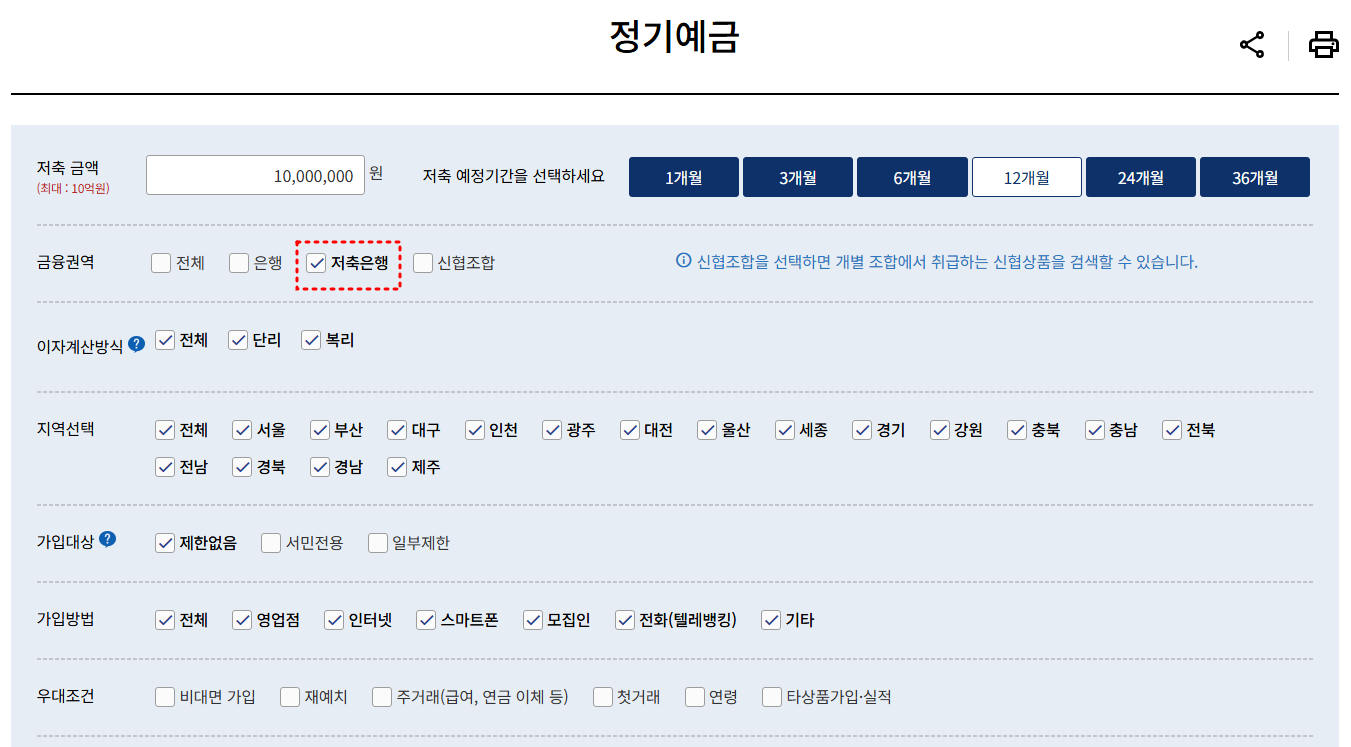Check the 비대면 가입 checkbox
The image size is (1351, 747).
pos(165,697)
